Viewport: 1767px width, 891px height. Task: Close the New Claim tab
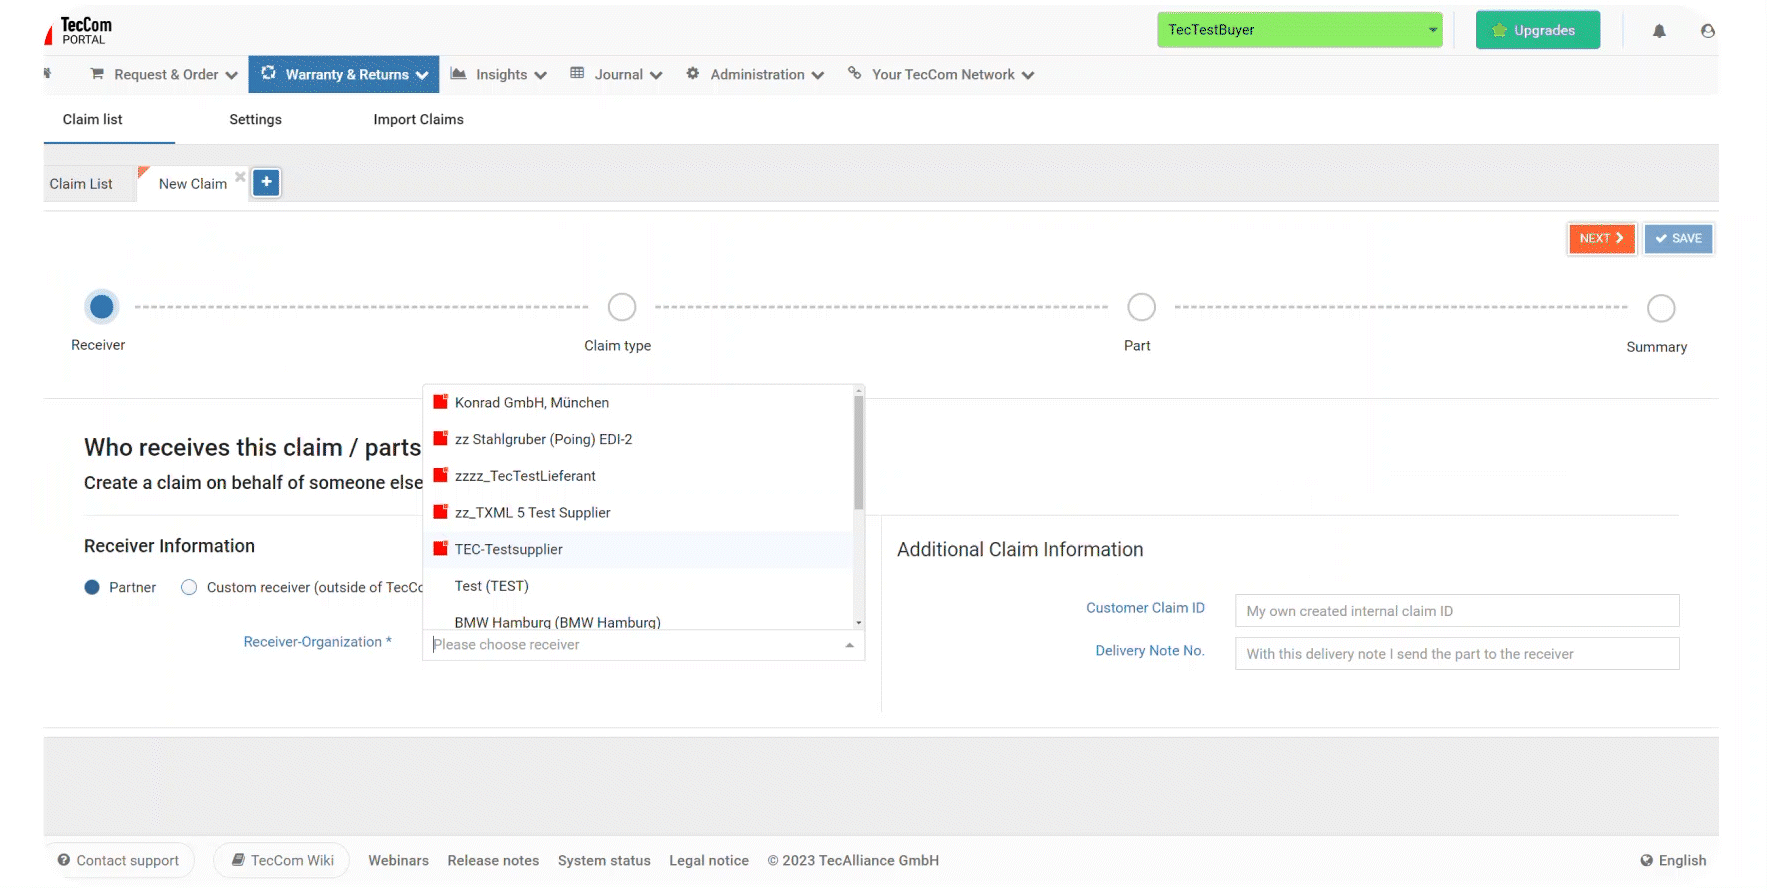pos(240,177)
